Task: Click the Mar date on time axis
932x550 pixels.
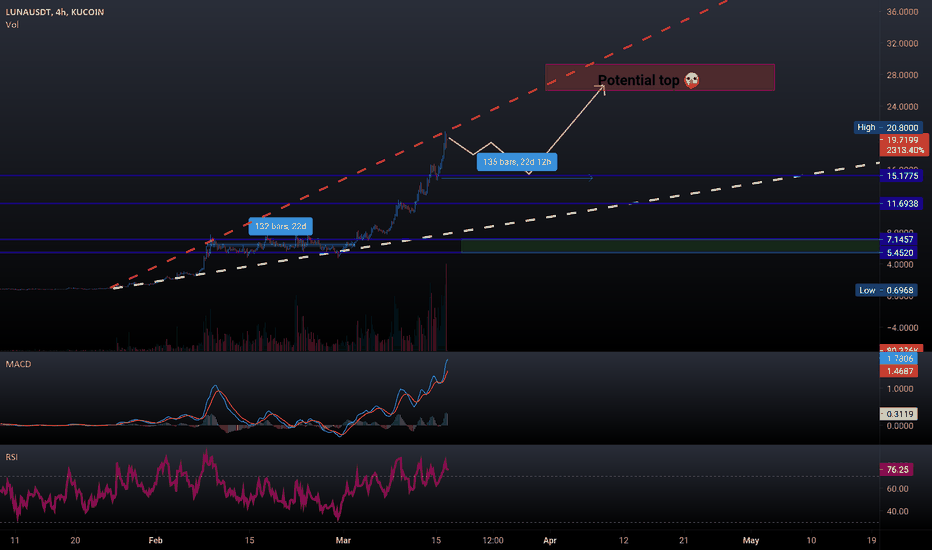Action: (x=343, y=540)
